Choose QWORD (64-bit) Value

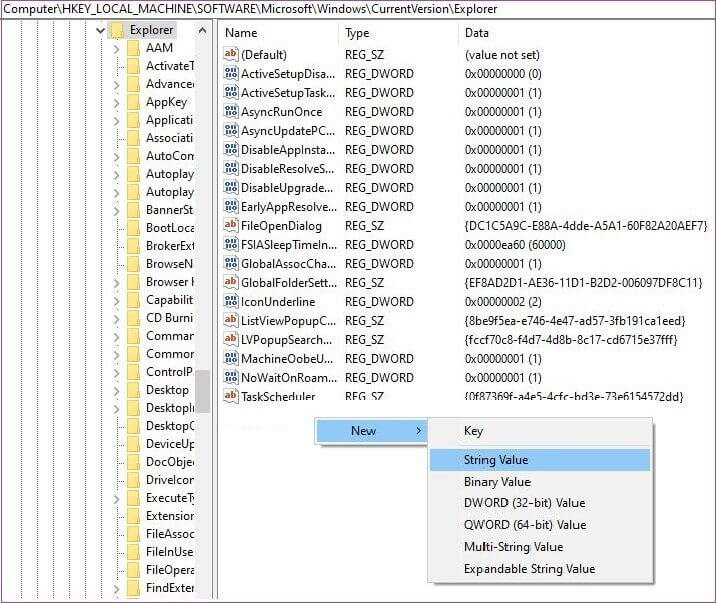[540, 525]
